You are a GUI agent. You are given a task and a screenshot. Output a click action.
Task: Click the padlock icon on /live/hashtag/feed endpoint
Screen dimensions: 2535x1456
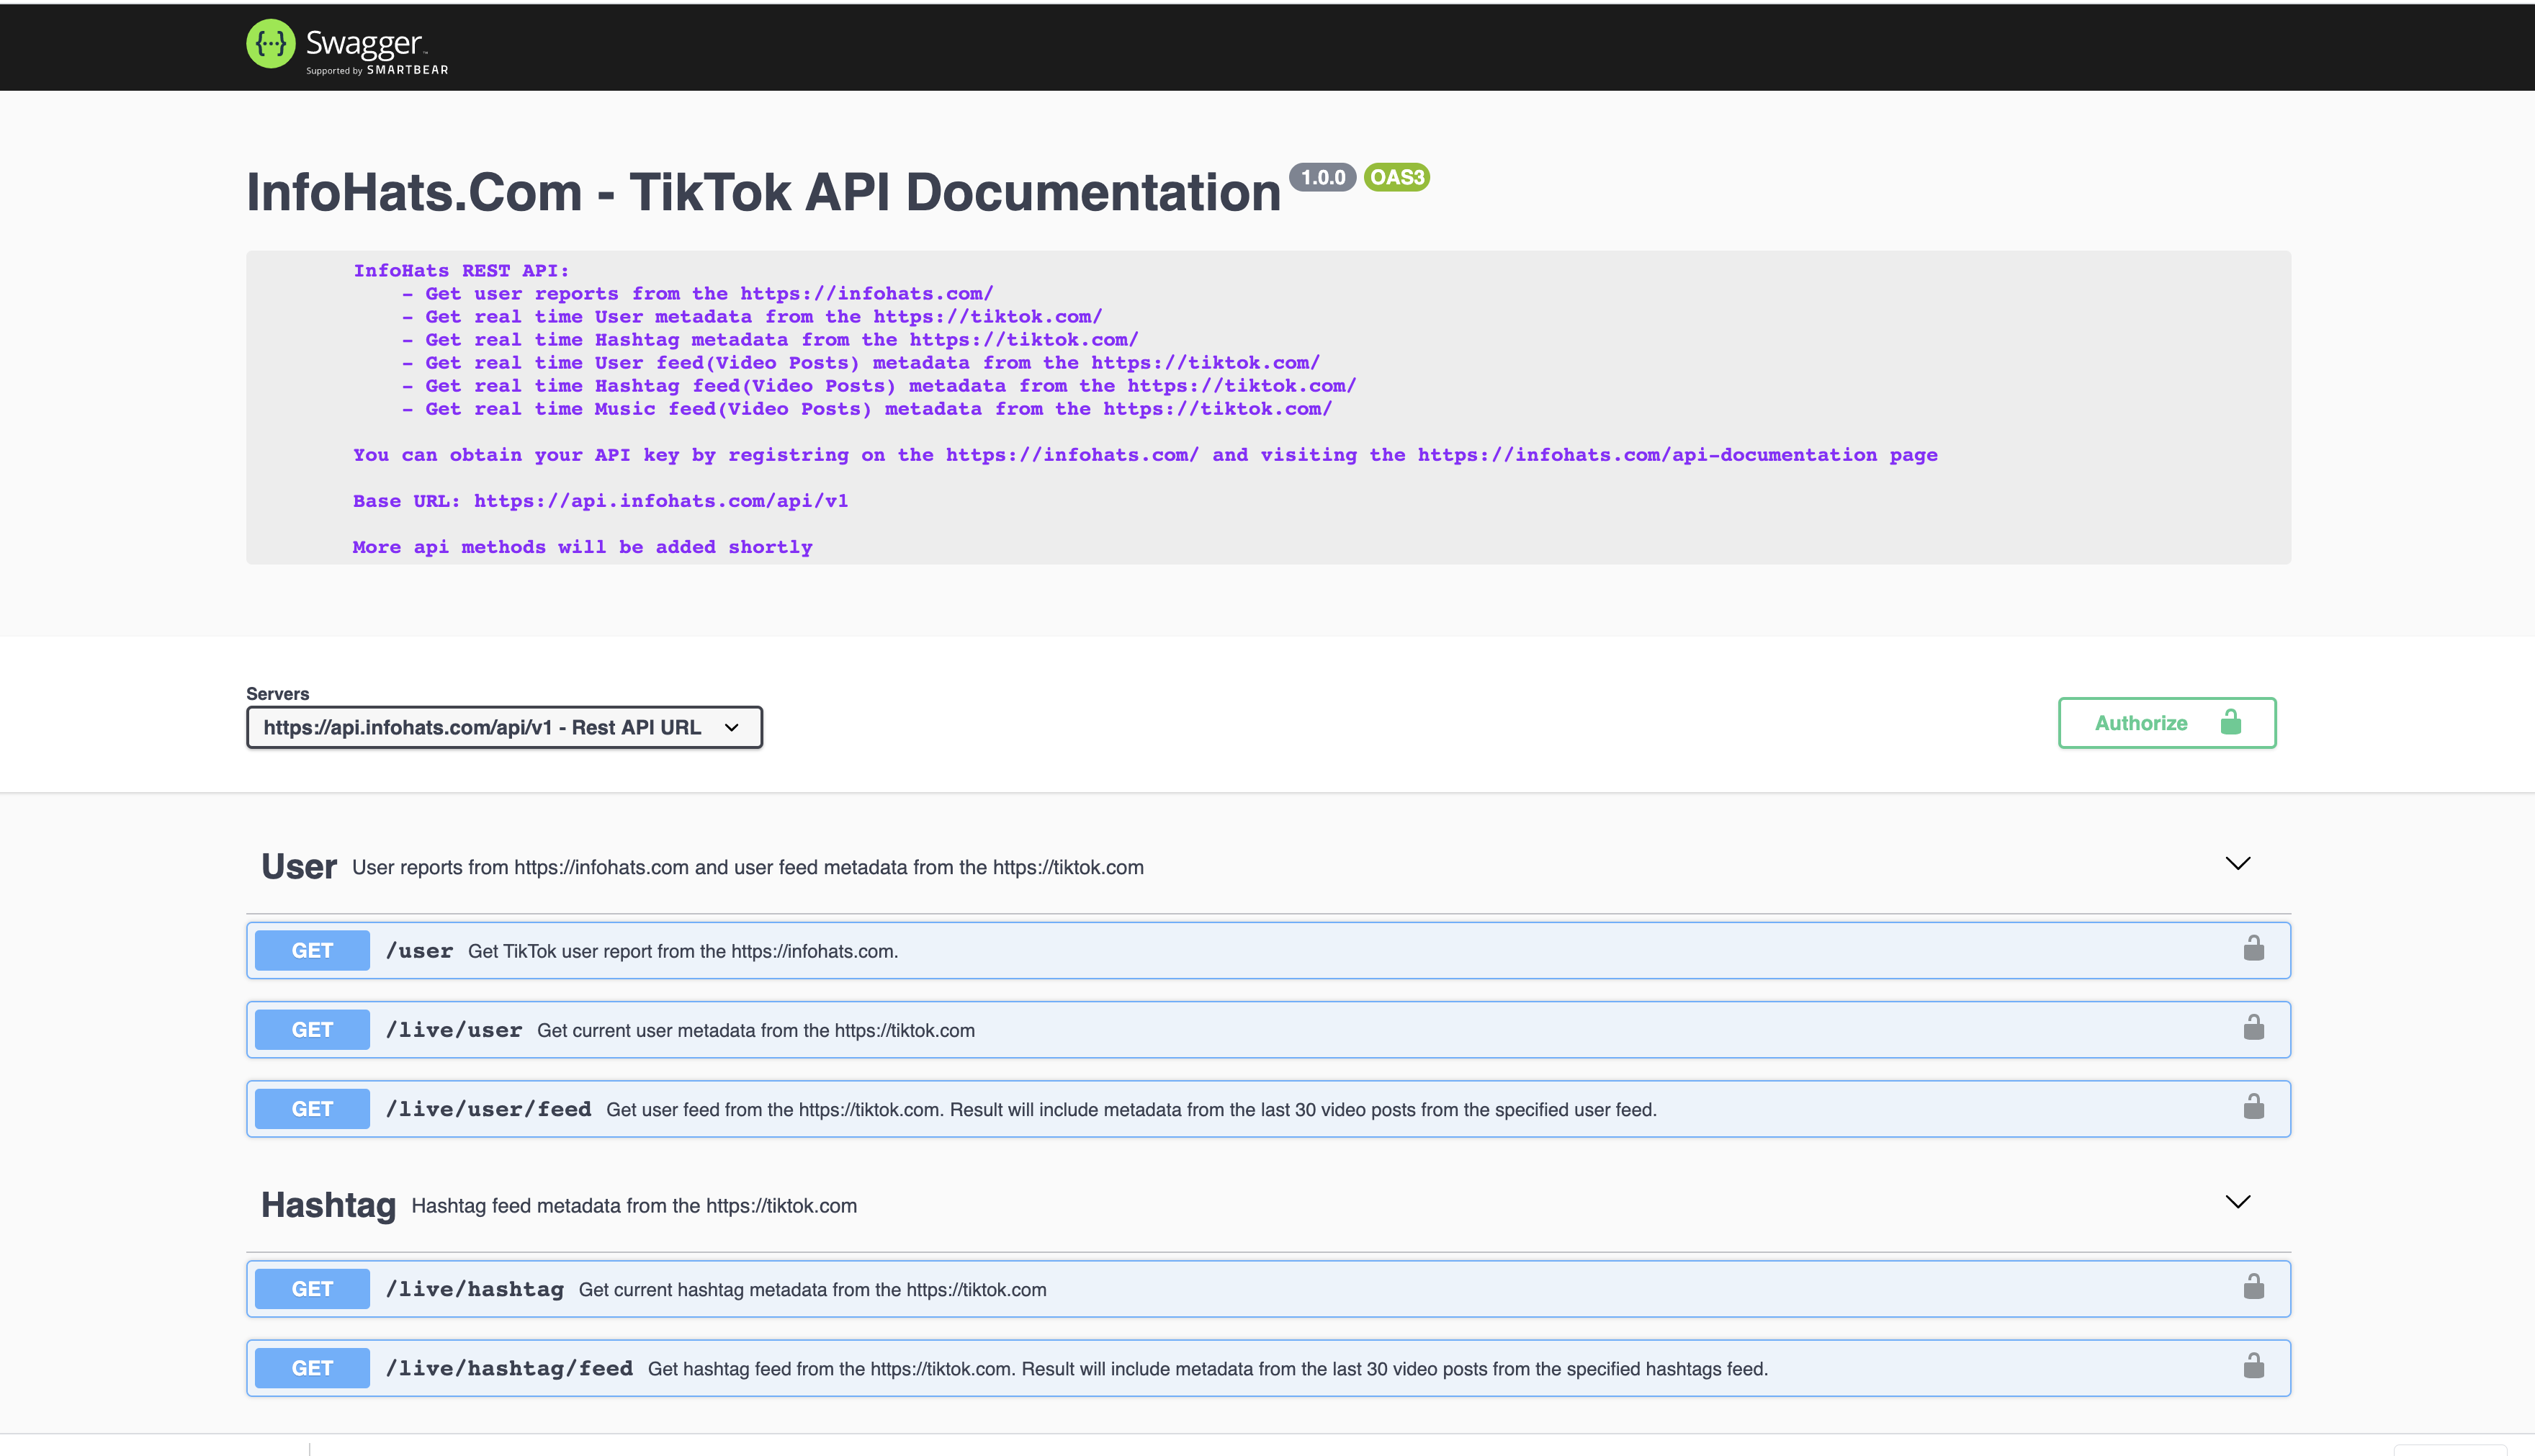point(2255,1366)
